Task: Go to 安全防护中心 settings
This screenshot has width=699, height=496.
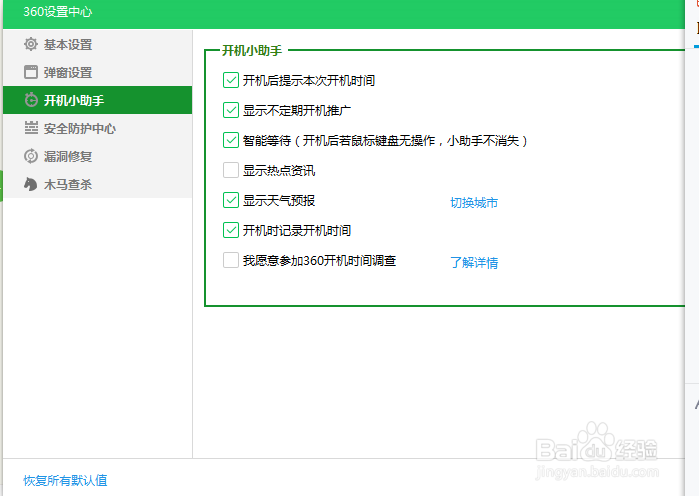Action: pos(98,128)
